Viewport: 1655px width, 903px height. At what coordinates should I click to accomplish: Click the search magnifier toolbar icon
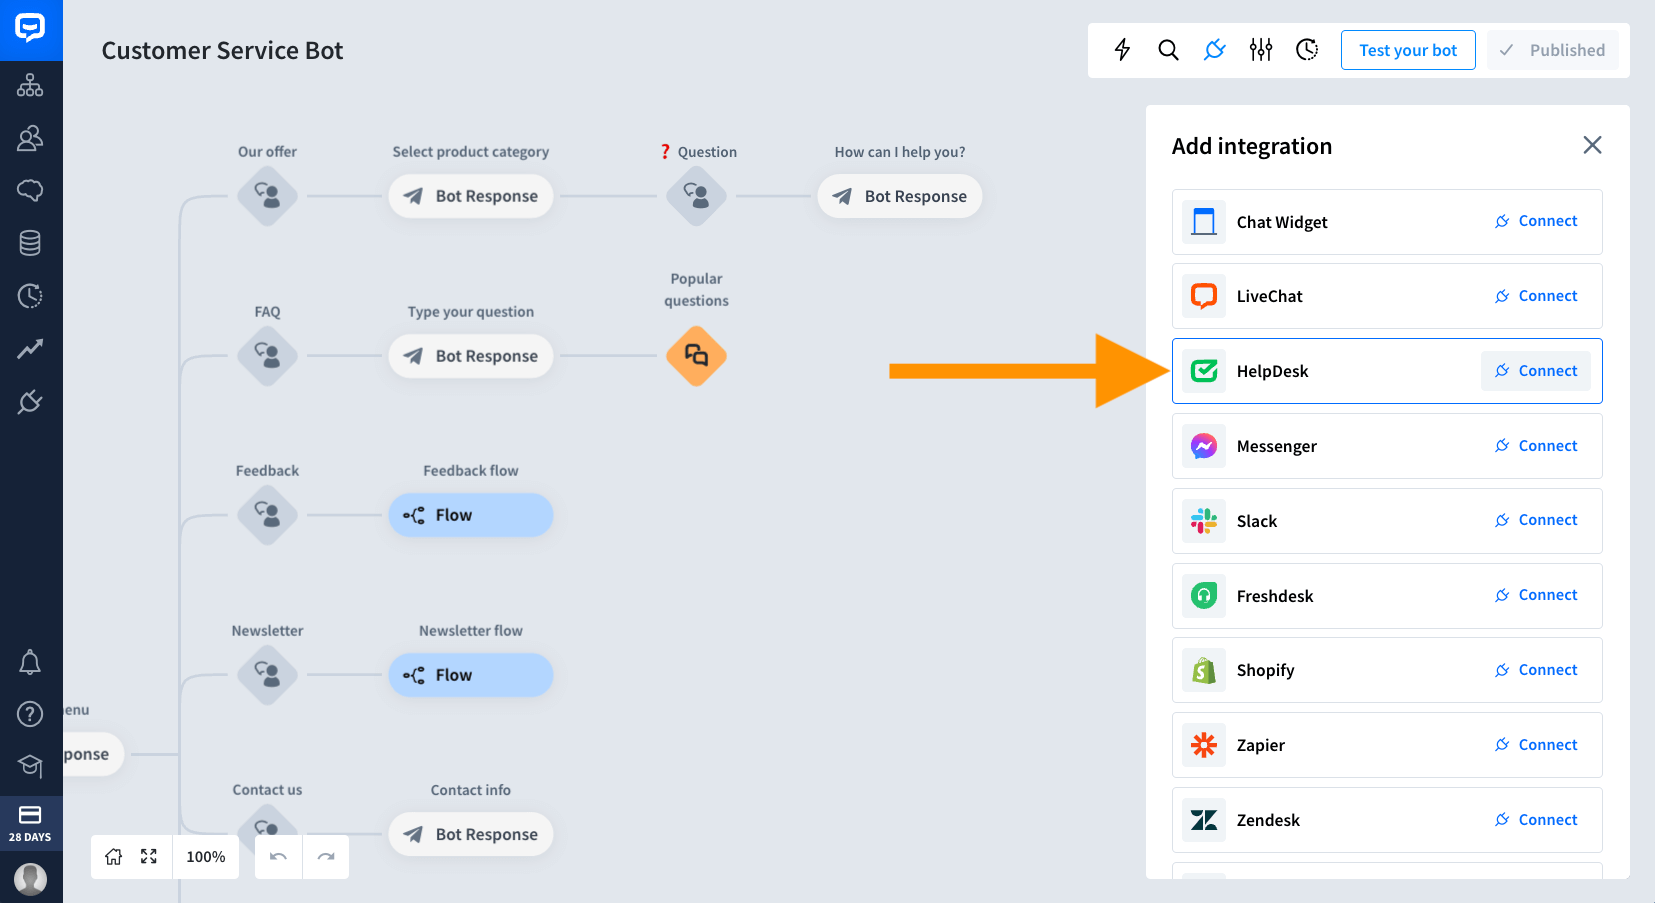1168,50
